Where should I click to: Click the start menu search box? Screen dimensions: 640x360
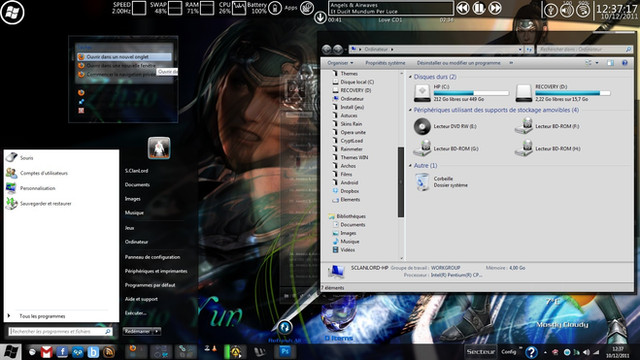60,331
